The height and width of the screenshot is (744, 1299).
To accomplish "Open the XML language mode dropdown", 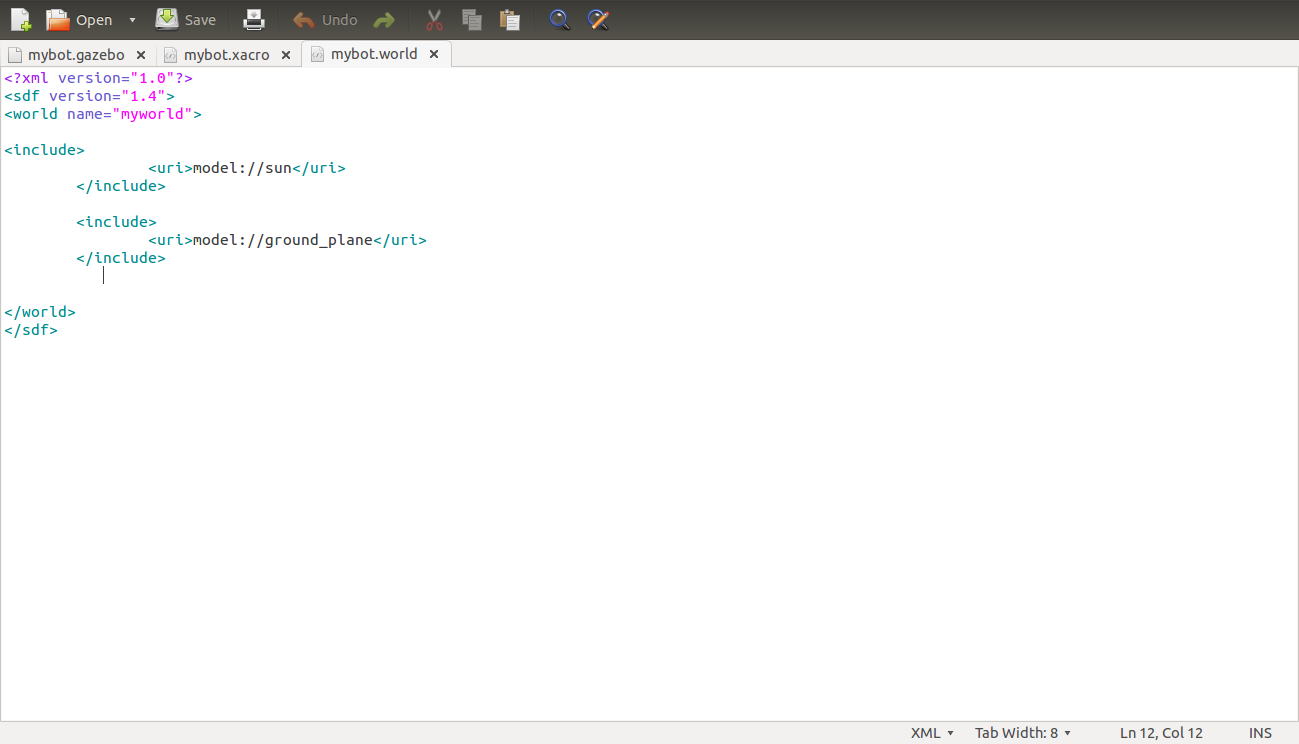I will (932, 733).
